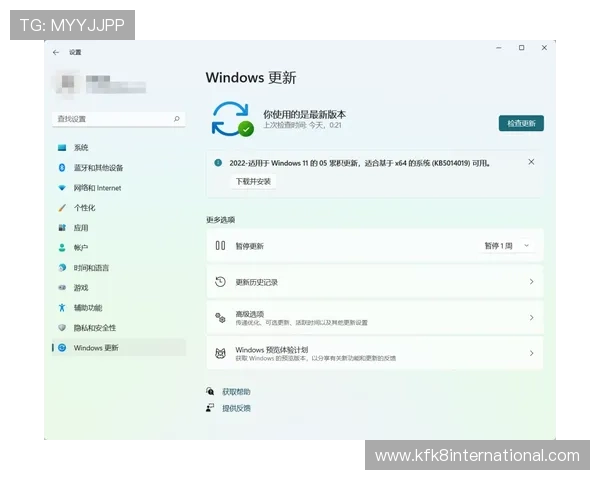Click the paintbrush icon beside 个性化

point(62,208)
